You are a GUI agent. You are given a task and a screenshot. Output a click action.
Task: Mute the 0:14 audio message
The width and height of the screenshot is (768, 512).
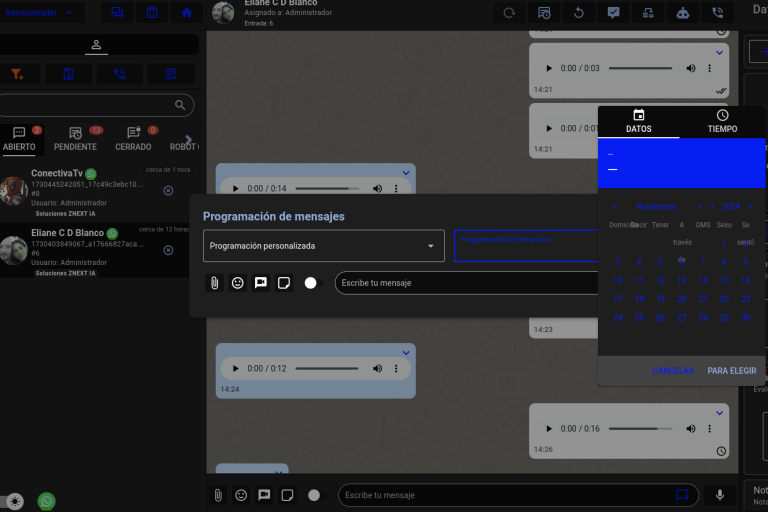[x=377, y=188]
